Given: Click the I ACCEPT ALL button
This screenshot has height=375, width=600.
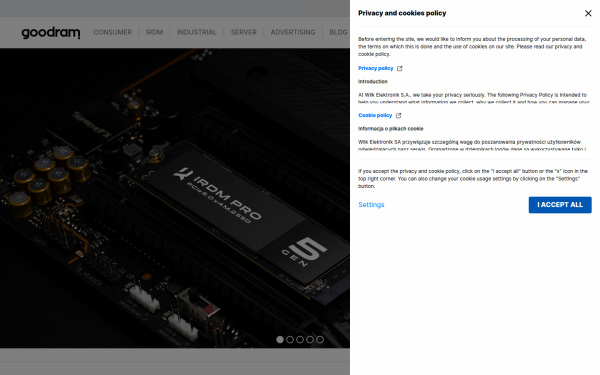Looking at the screenshot, I should click(560, 205).
